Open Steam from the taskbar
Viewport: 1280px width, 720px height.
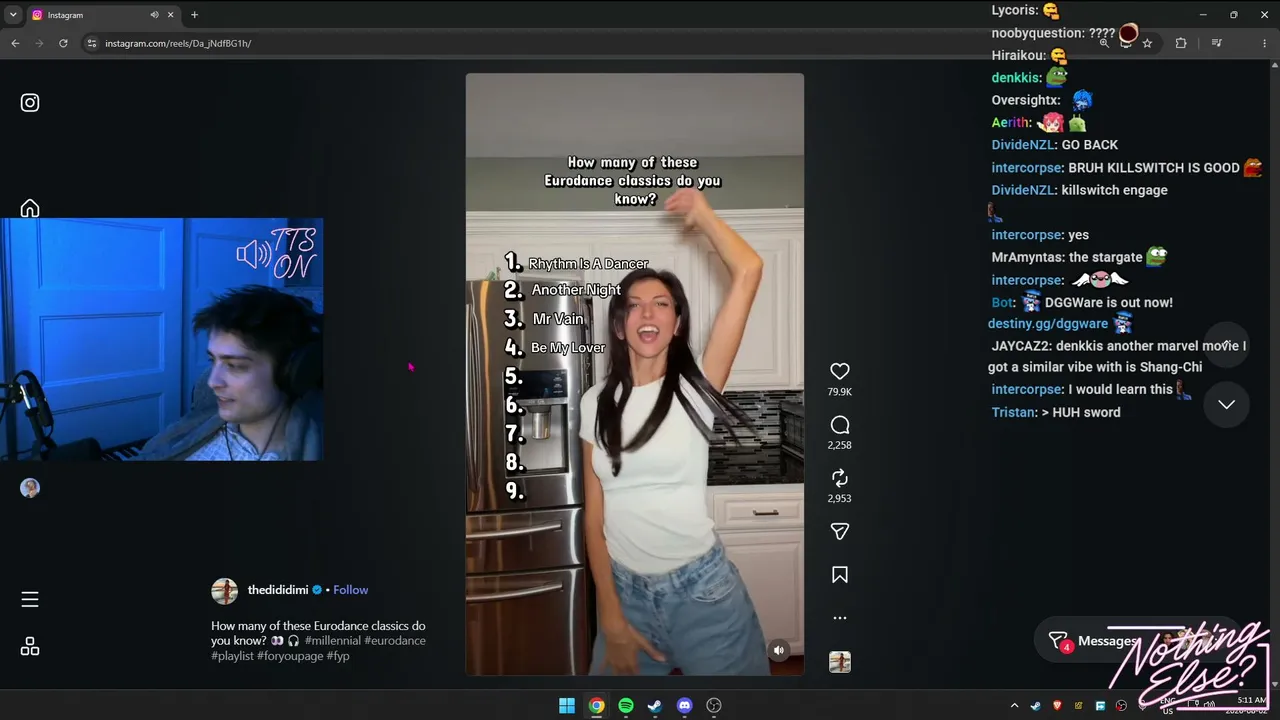[655, 706]
